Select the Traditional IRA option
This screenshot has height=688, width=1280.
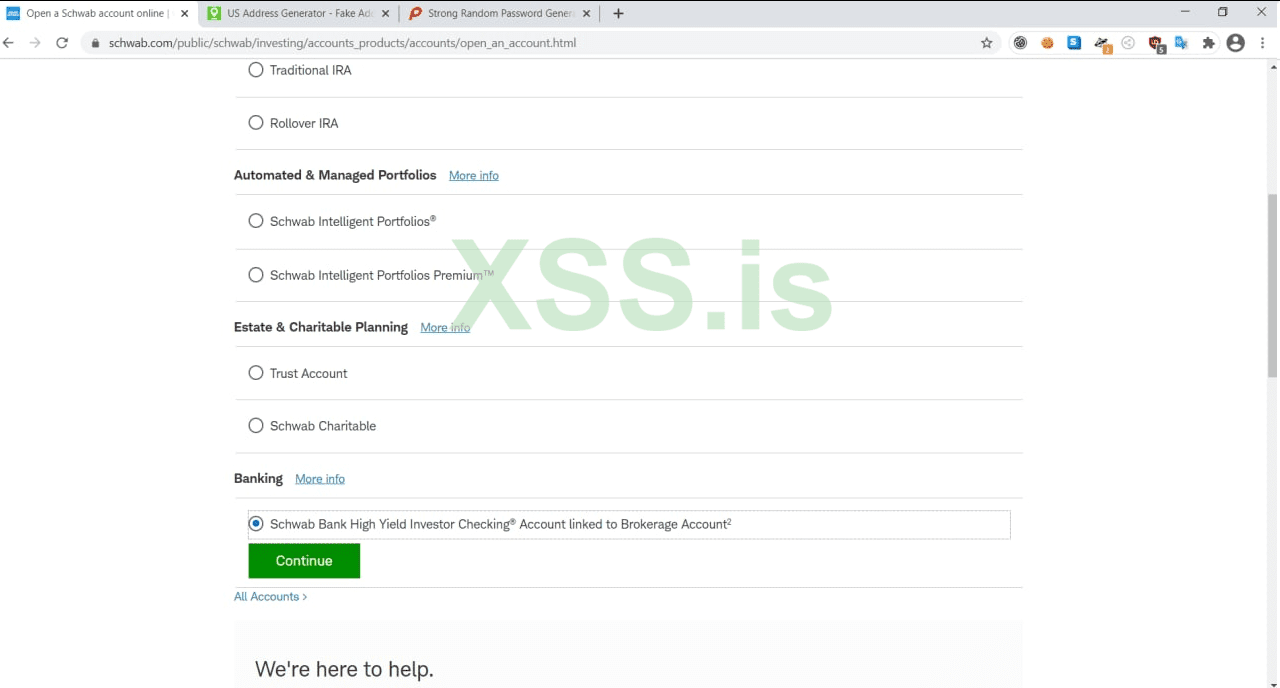coord(256,70)
